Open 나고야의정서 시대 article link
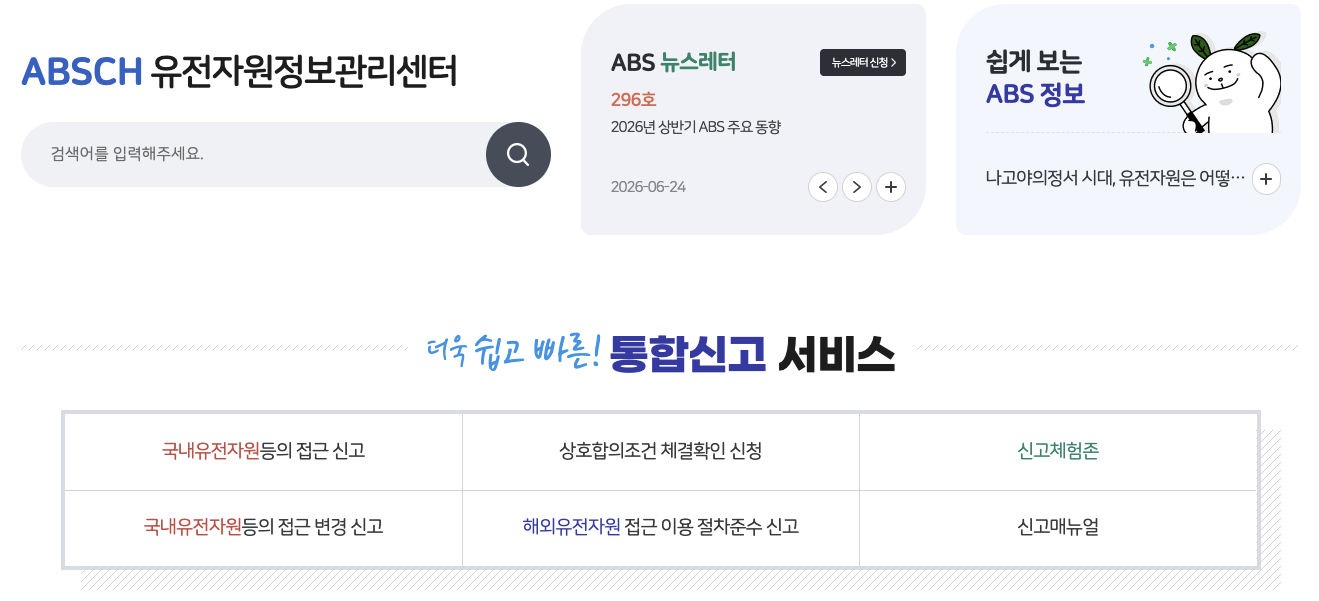Image resolution: width=1319 pixels, height=601 pixels. [1115, 179]
